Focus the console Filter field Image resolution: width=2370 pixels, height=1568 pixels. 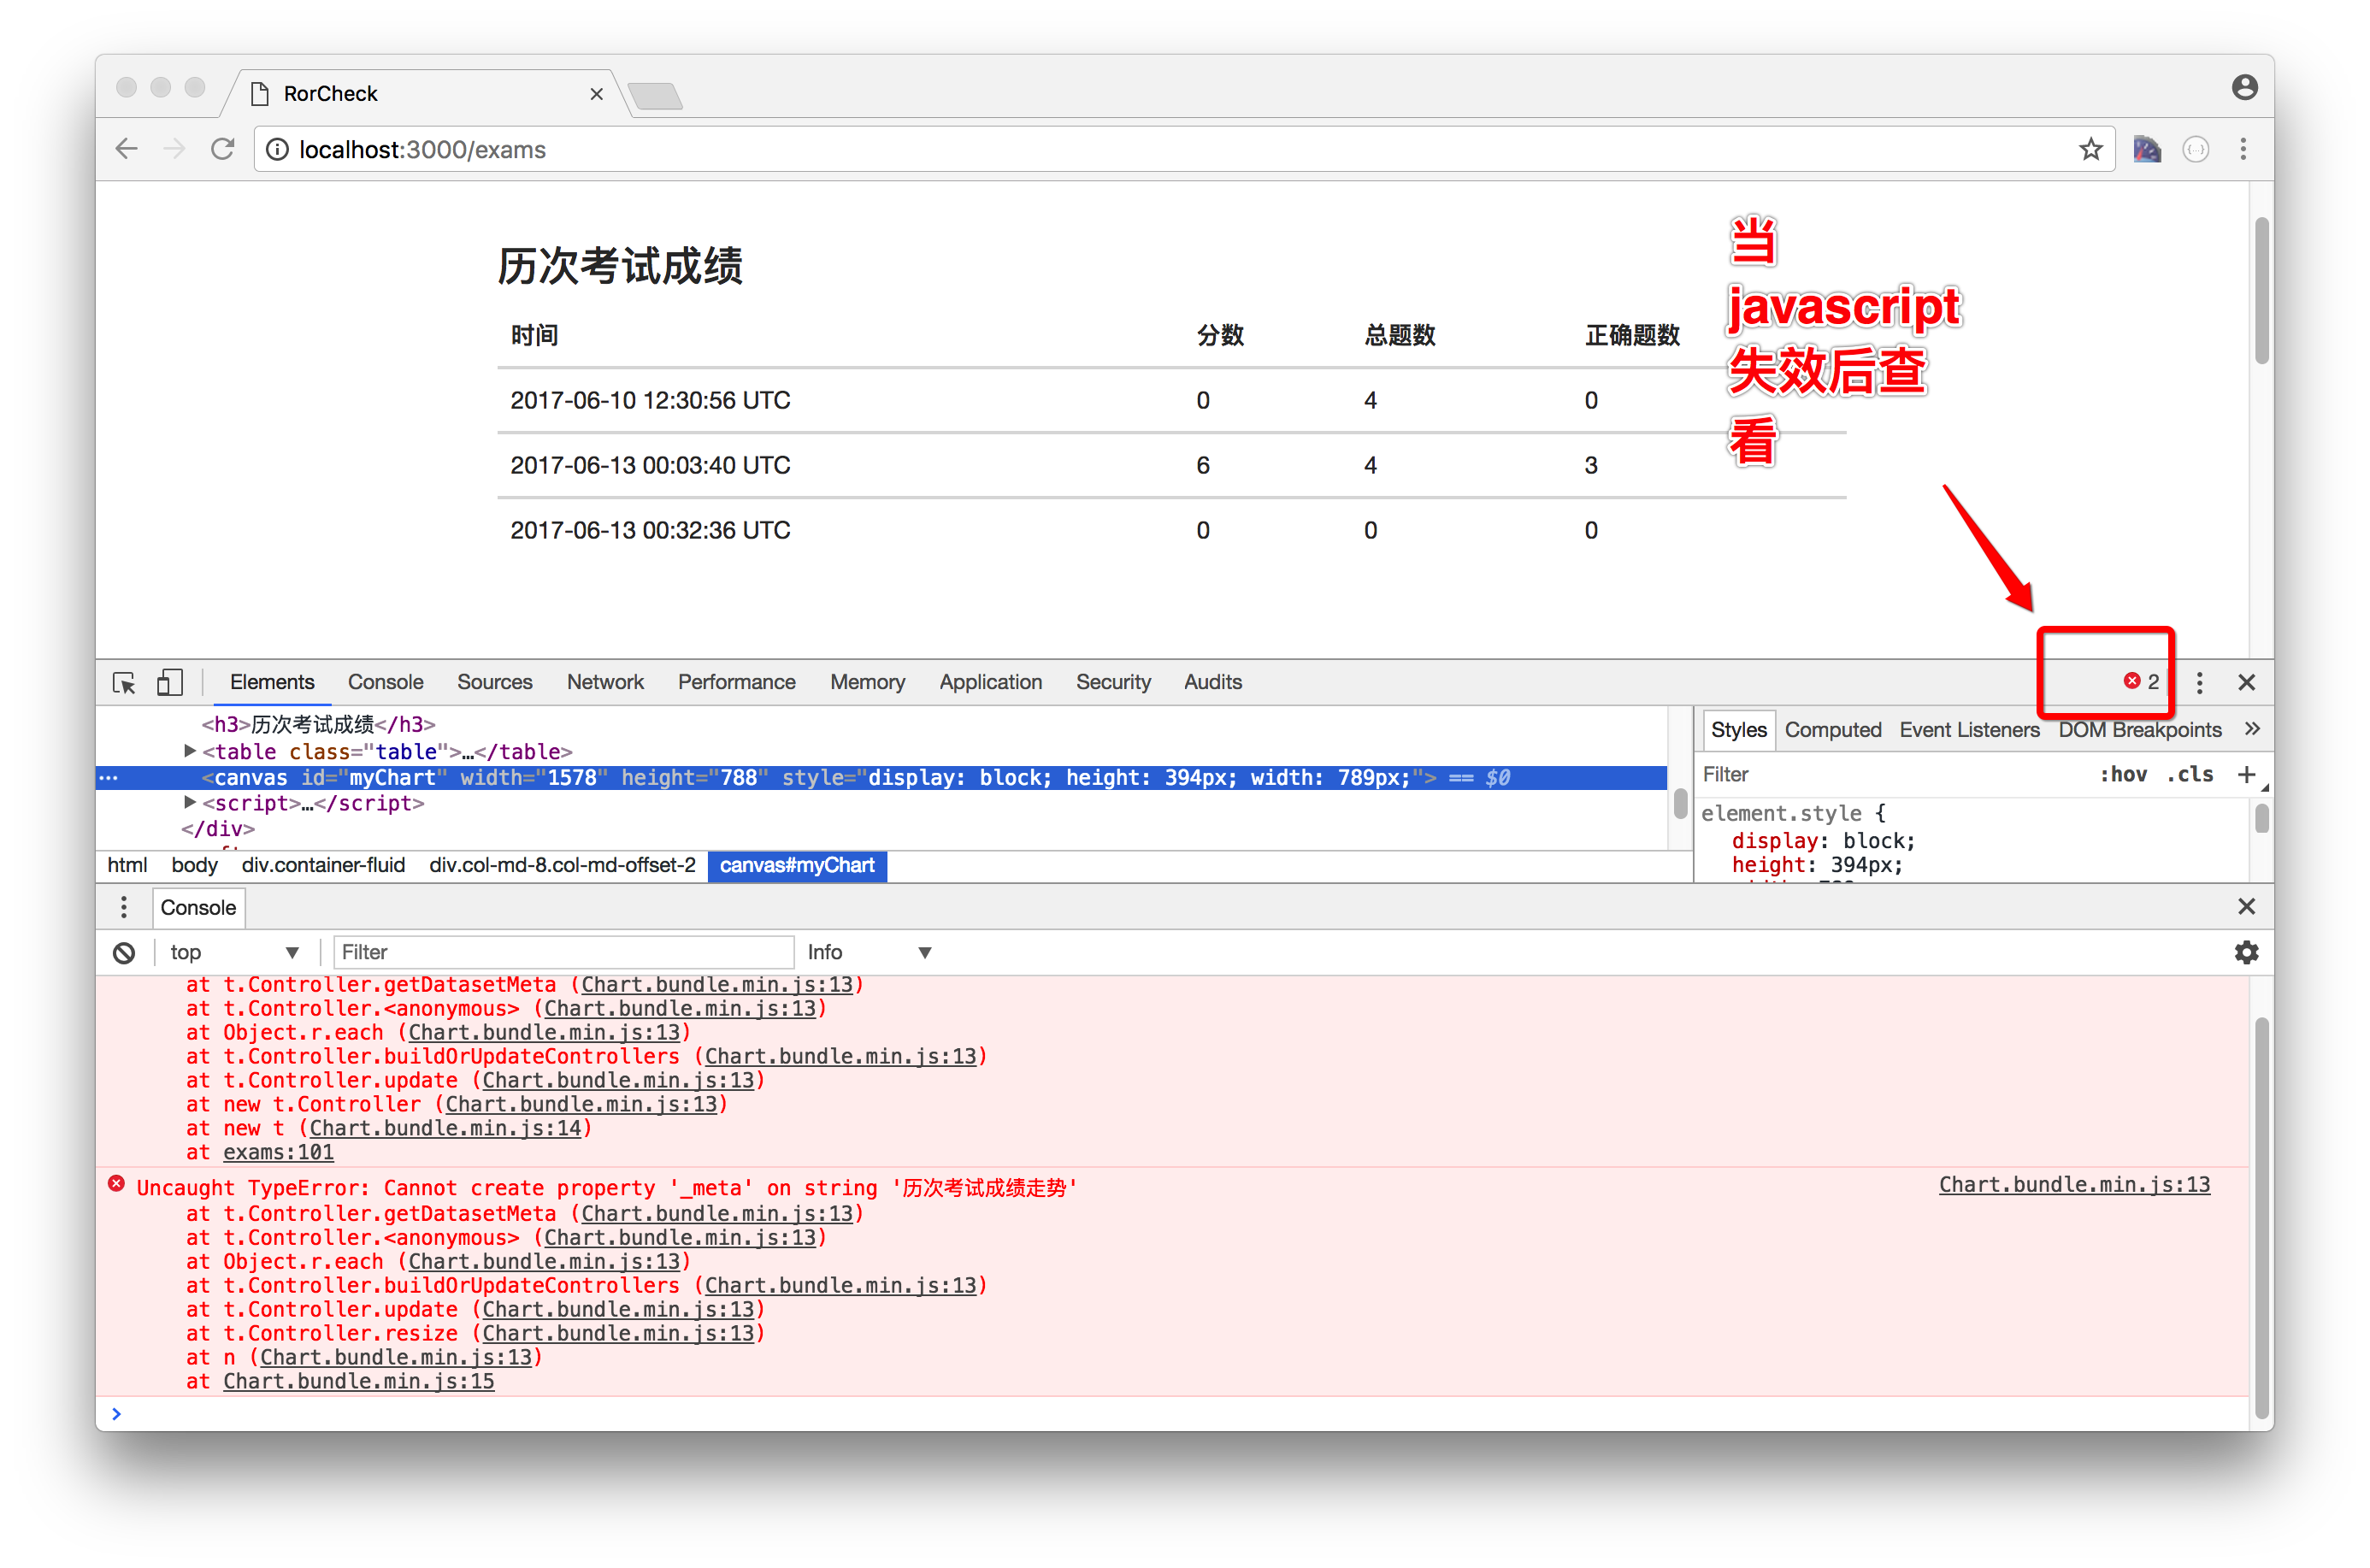564,953
